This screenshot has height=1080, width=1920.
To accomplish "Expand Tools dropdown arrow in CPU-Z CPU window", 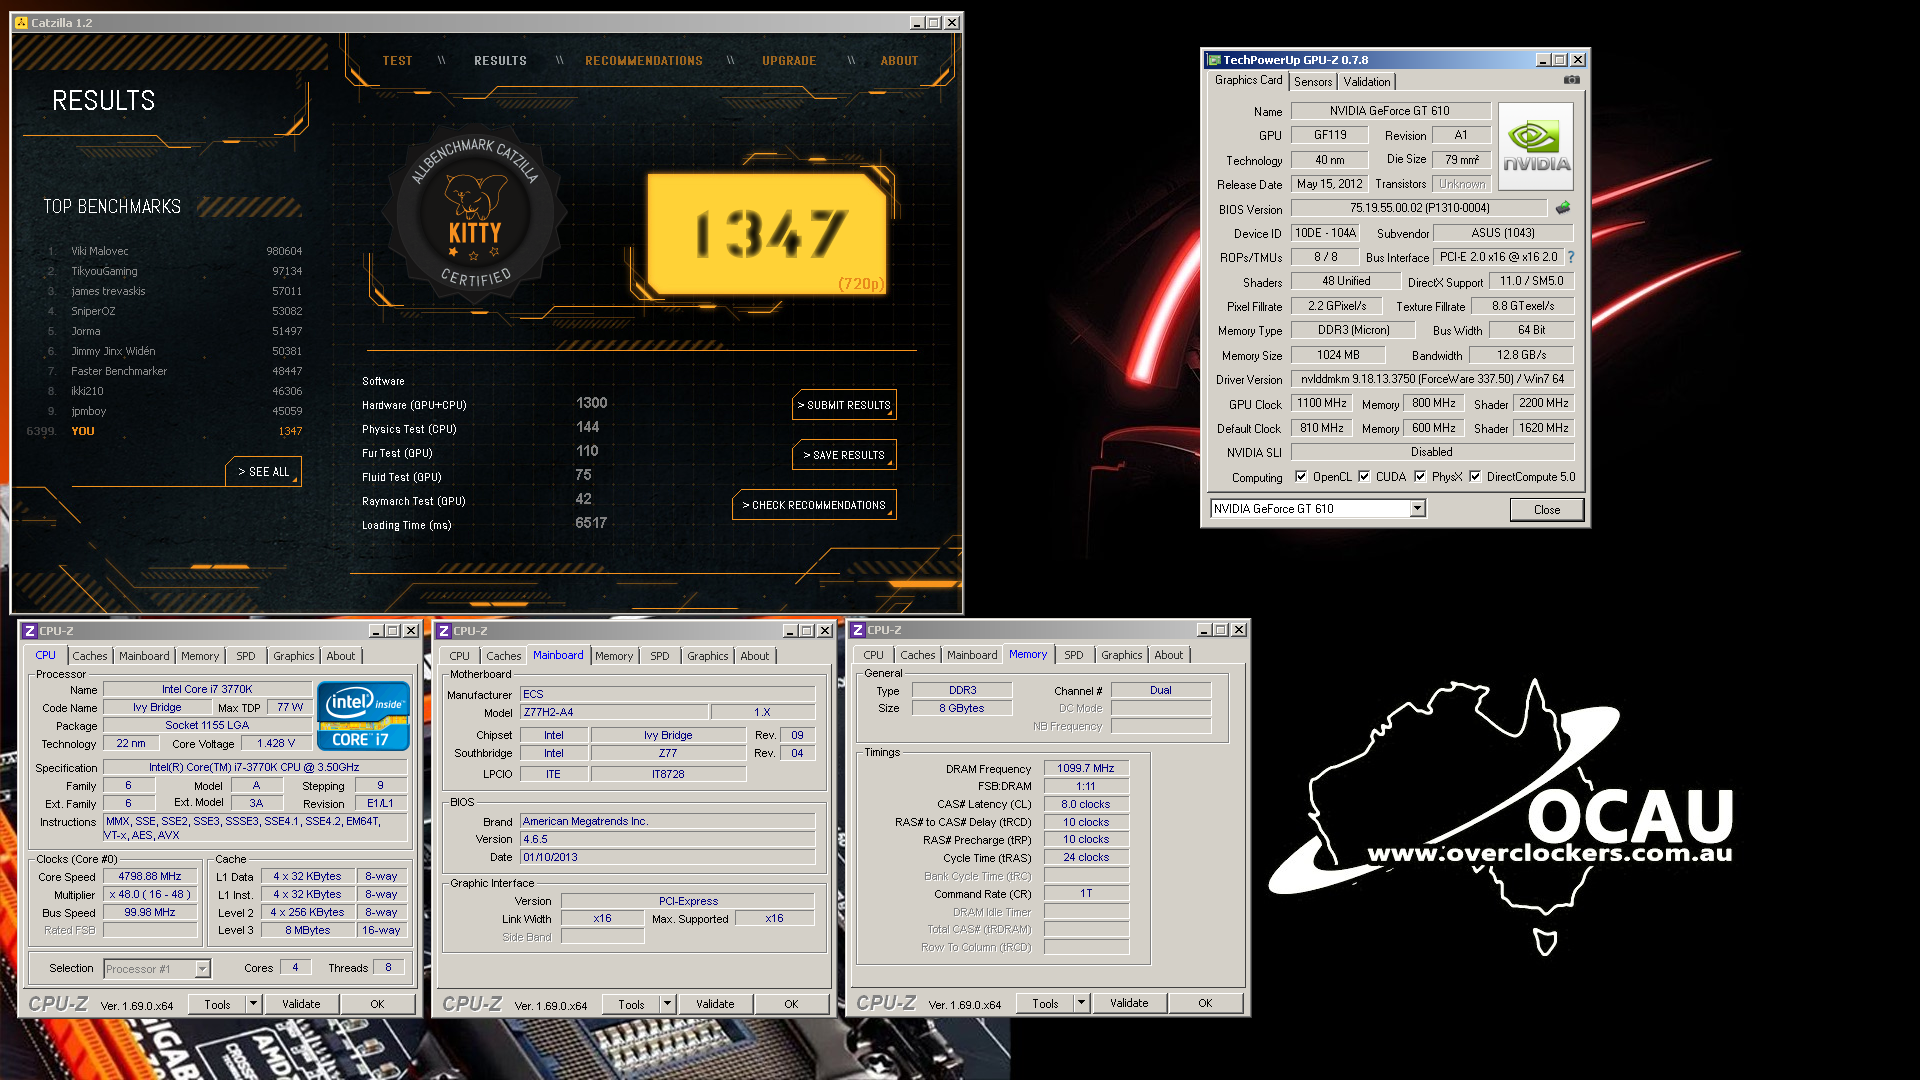I will coord(253,1003).
